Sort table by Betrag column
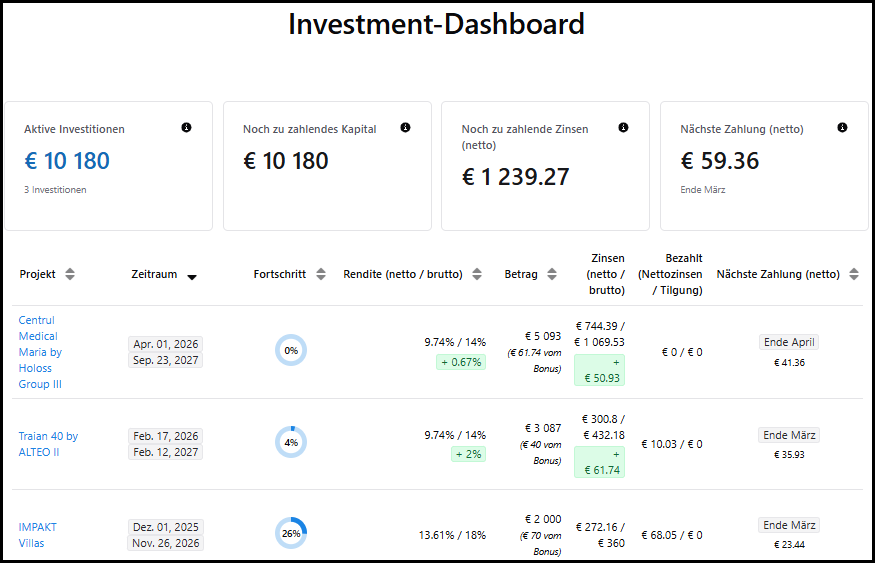 (x=551, y=275)
